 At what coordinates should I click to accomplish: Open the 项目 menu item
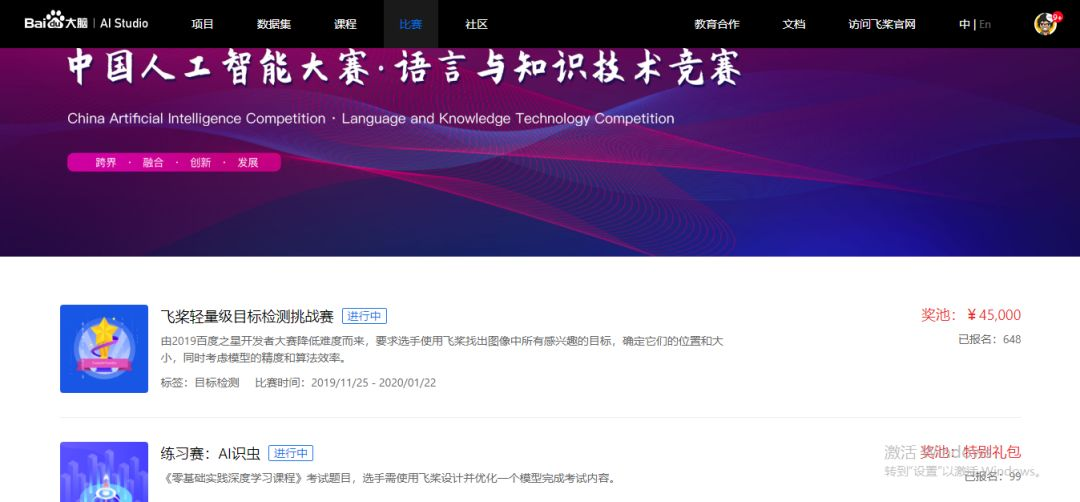pos(202,24)
